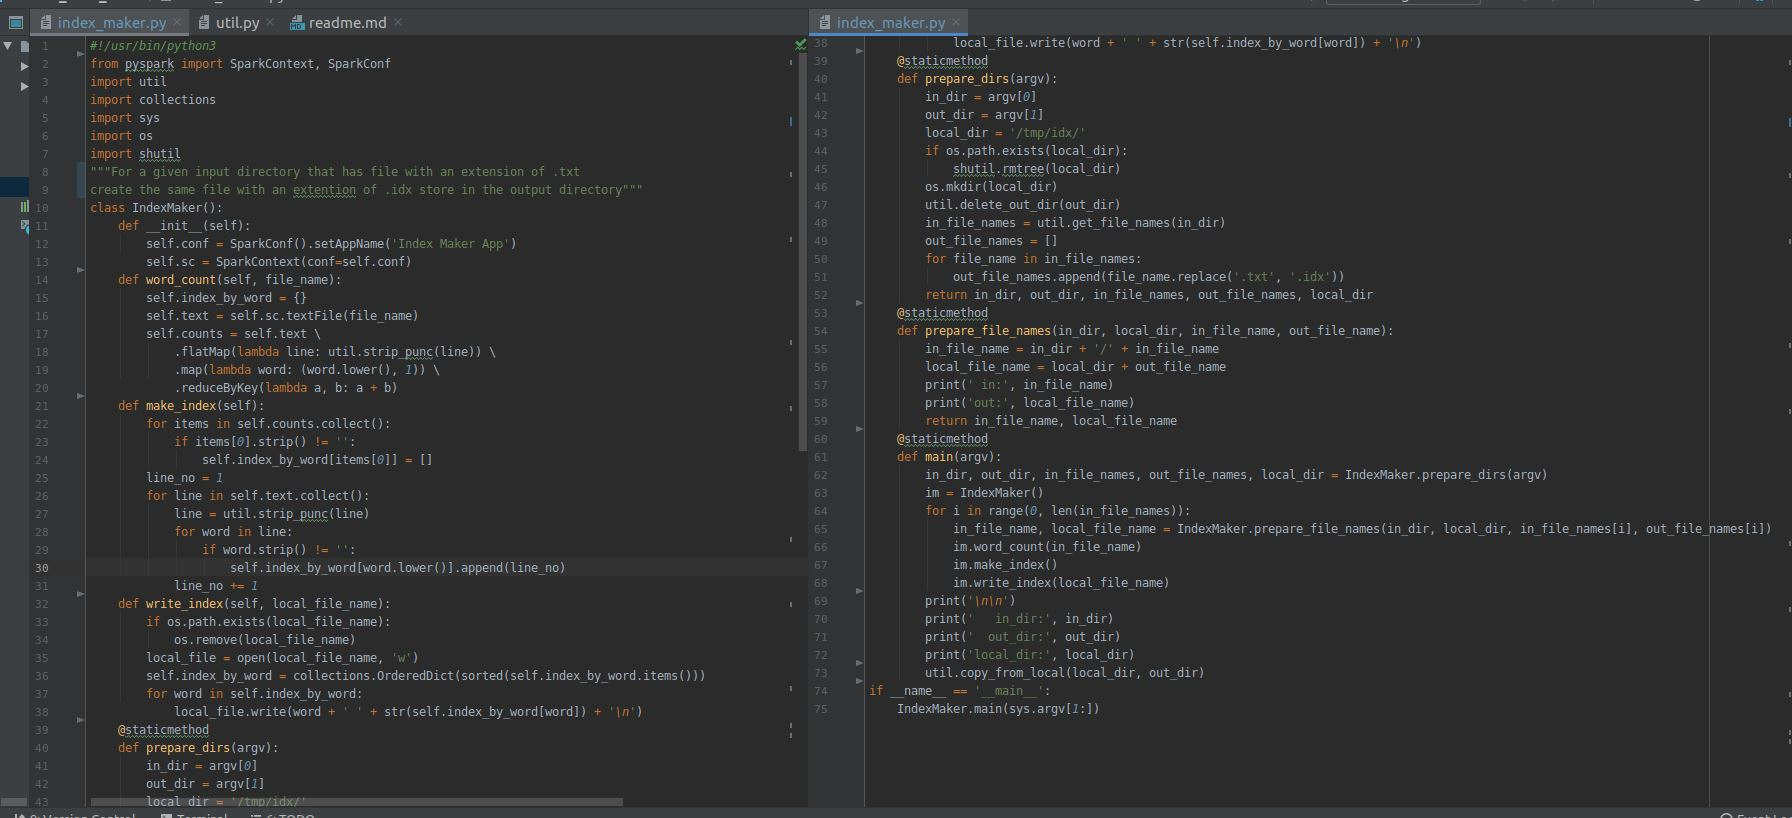
Task: Click the file icon at top of left panel
Action: pyautogui.click(x=25, y=46)
